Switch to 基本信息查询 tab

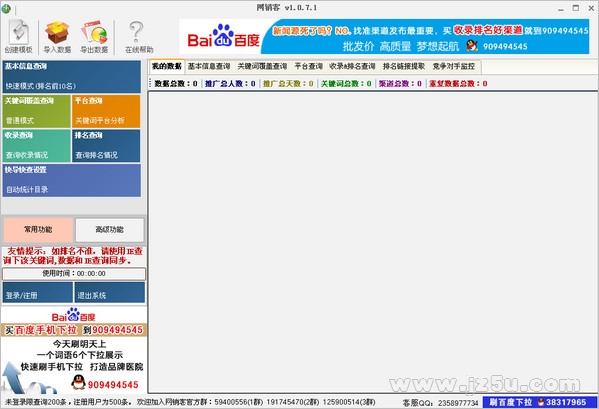tap(209, 66)
